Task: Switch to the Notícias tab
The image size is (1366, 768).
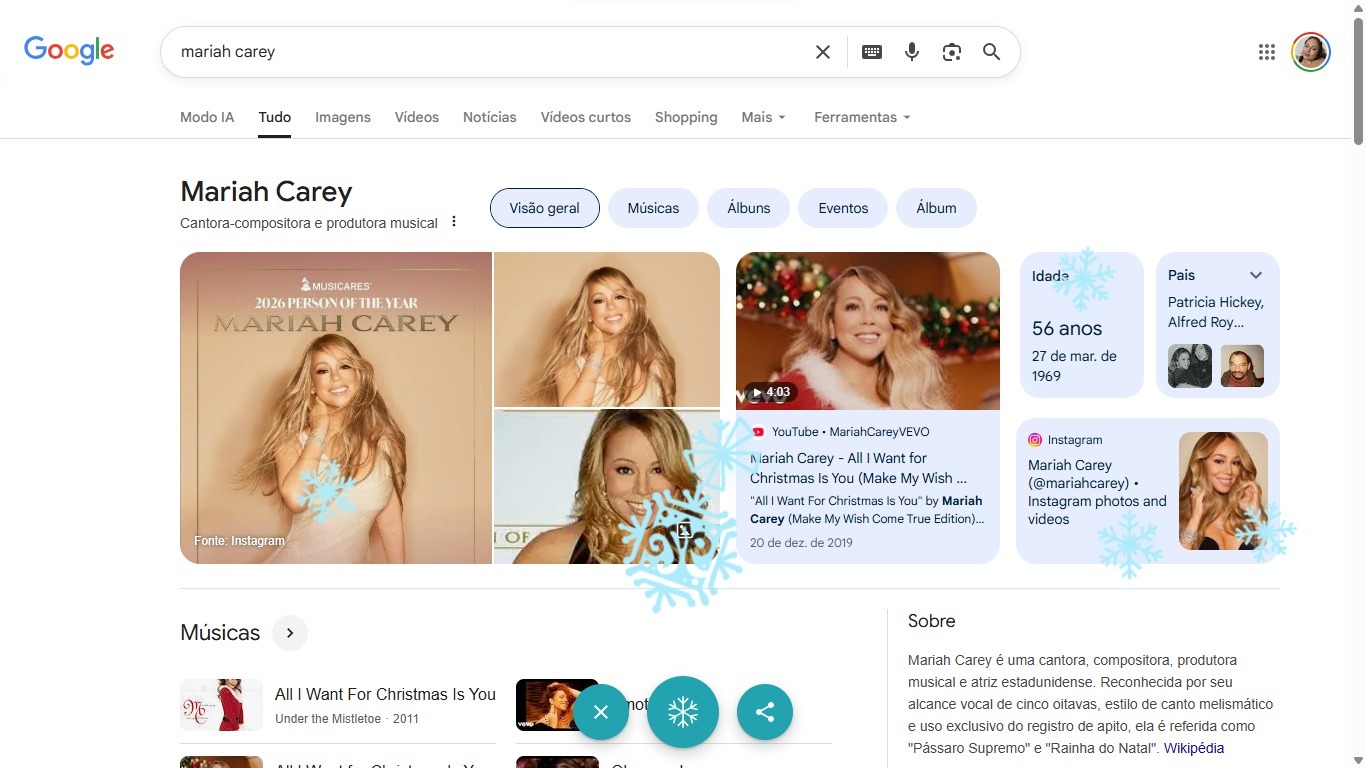Action: pyautogui.click(x=489, y=117)
